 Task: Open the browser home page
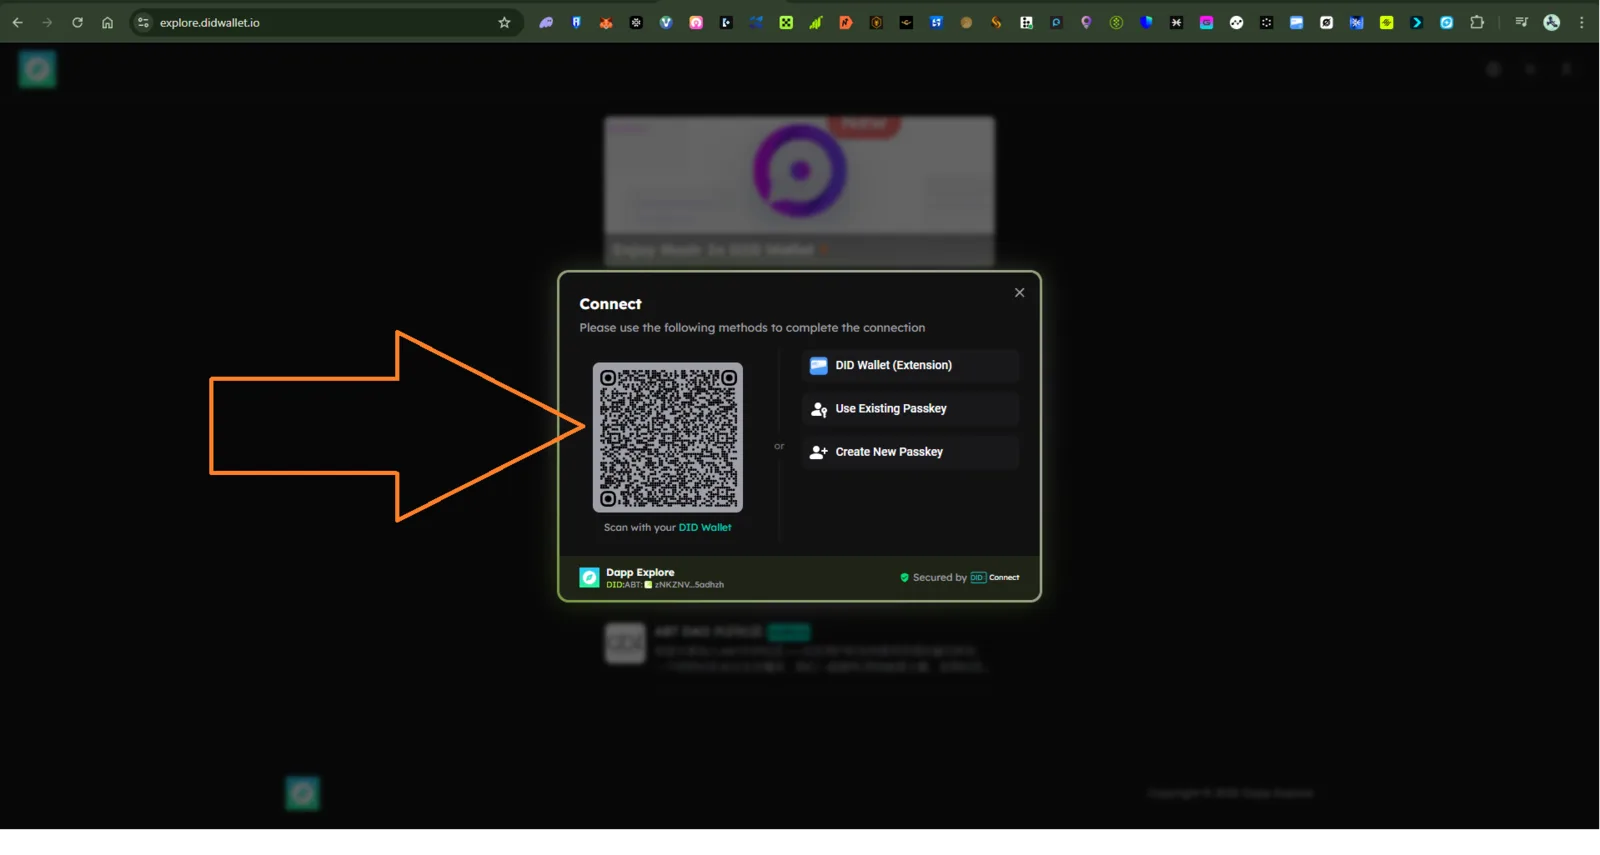click(x=107, y=23)
